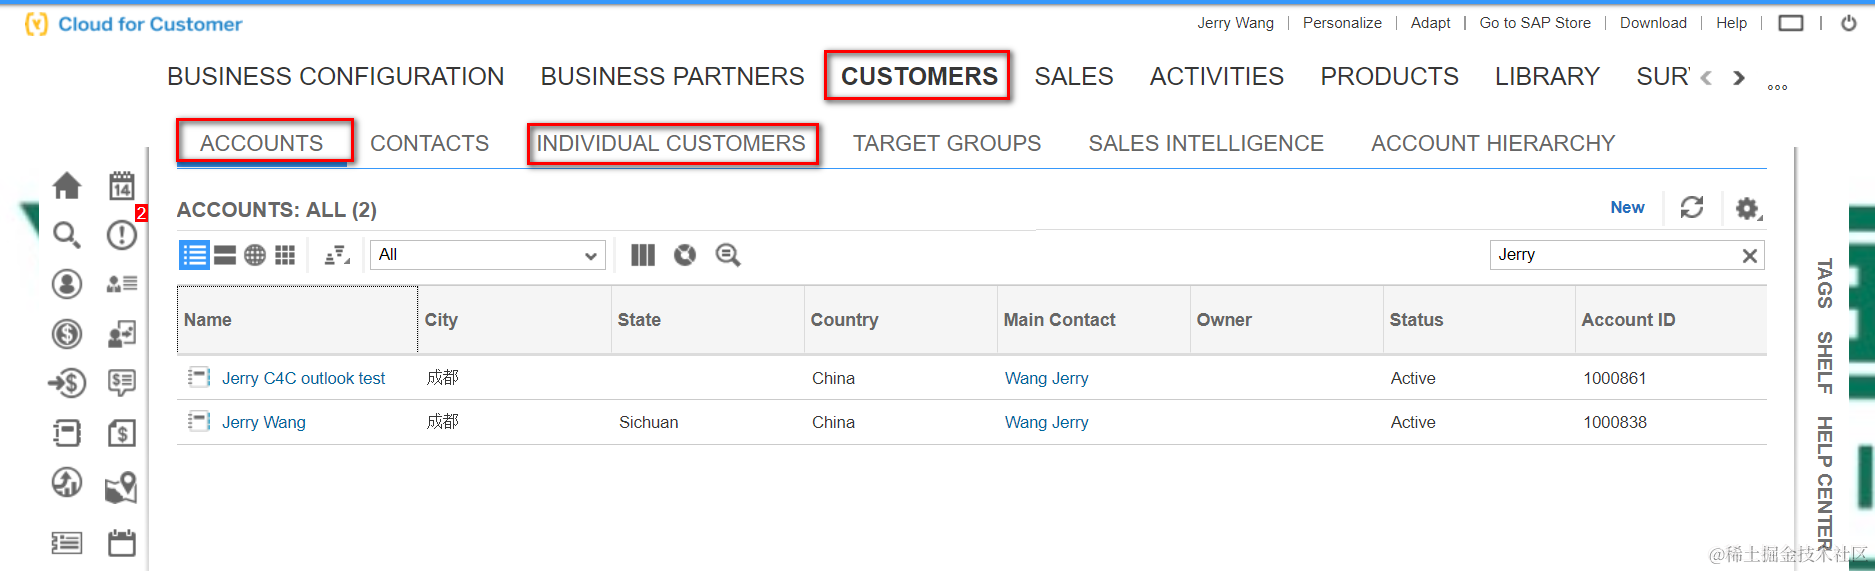Viewport: 1875px width, 571px height.
Task: Open the PRODUCTS work center
Action: [1390, 76]
